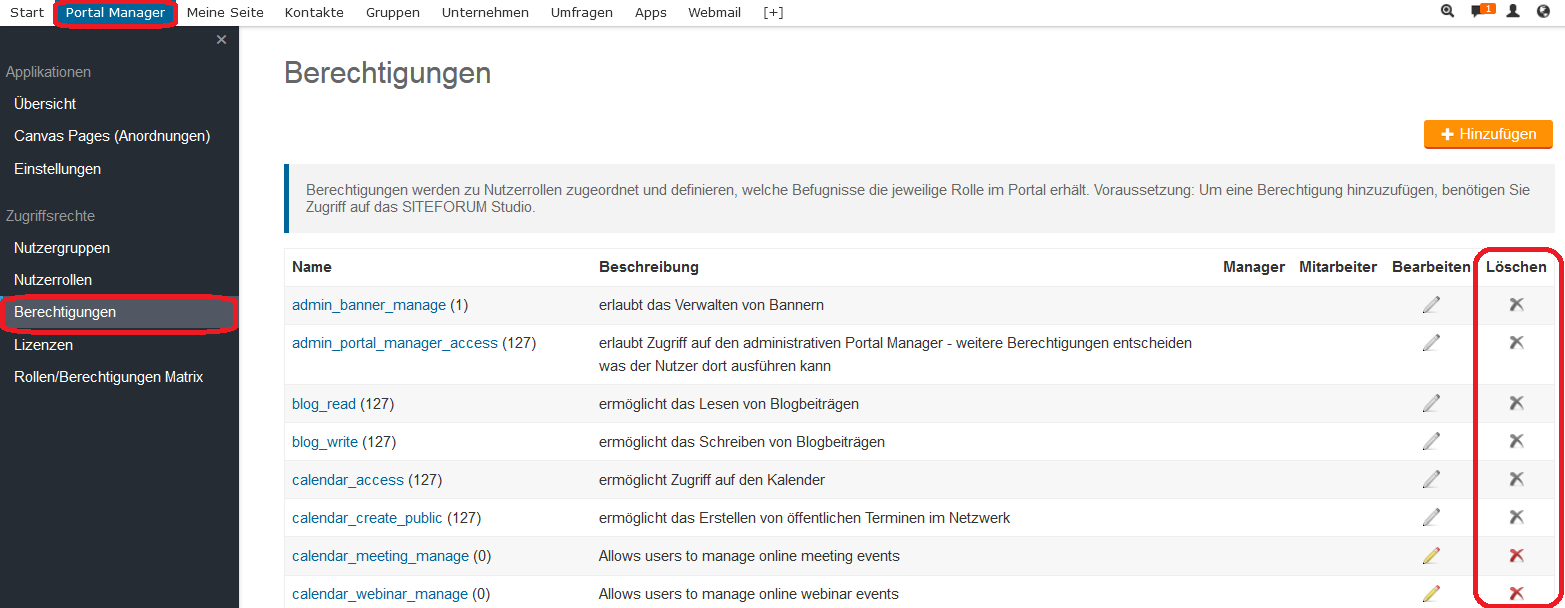Click the Hinzufügen button
Screen dimensions: 1565x608
tap(1487, 134)
